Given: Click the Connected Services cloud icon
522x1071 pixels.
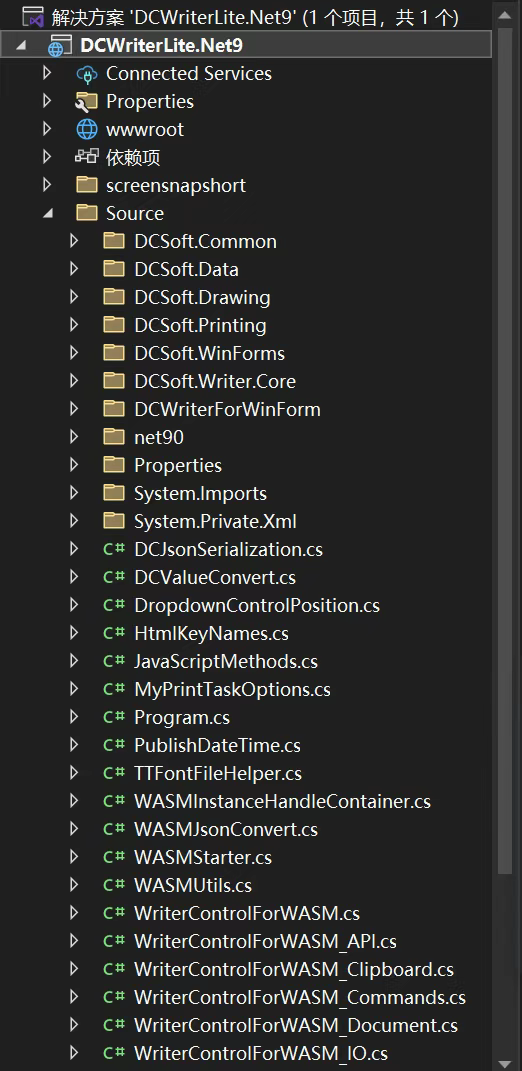Looking at the screenshot, I should coord(86,74).
